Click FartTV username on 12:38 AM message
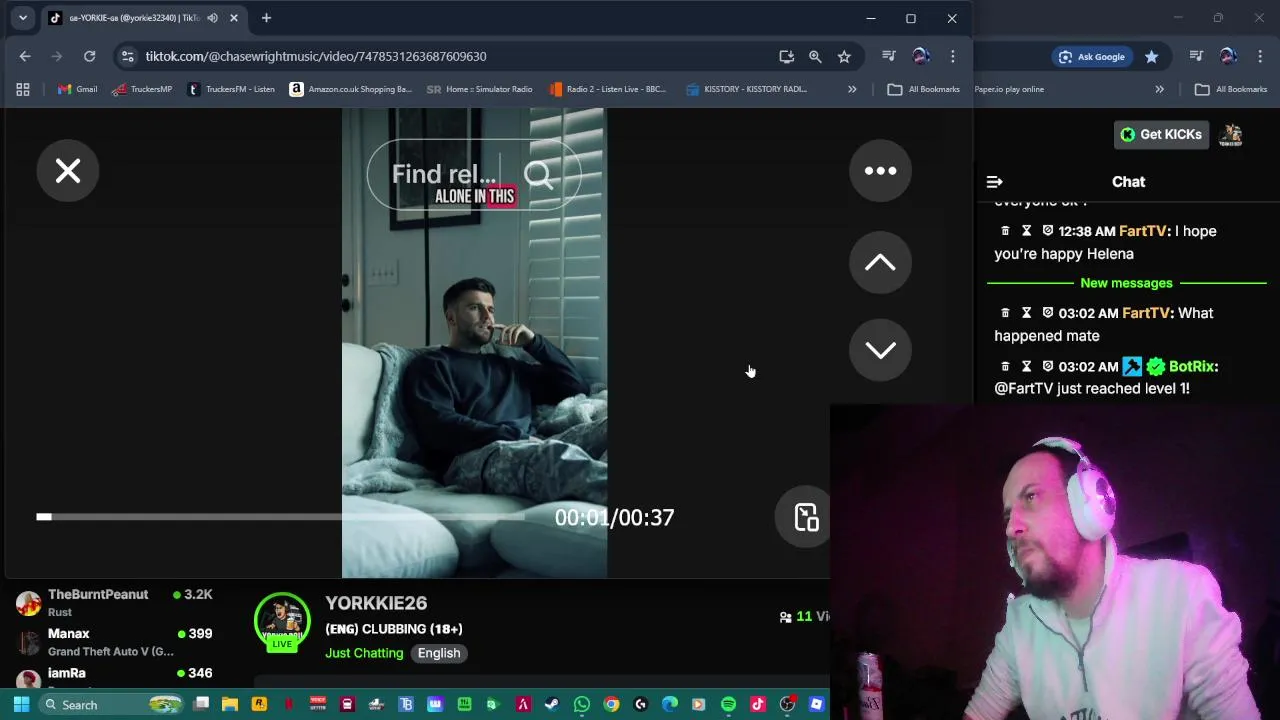The height and width of the screenshot is (720, 1280). tap(1143, 231)
